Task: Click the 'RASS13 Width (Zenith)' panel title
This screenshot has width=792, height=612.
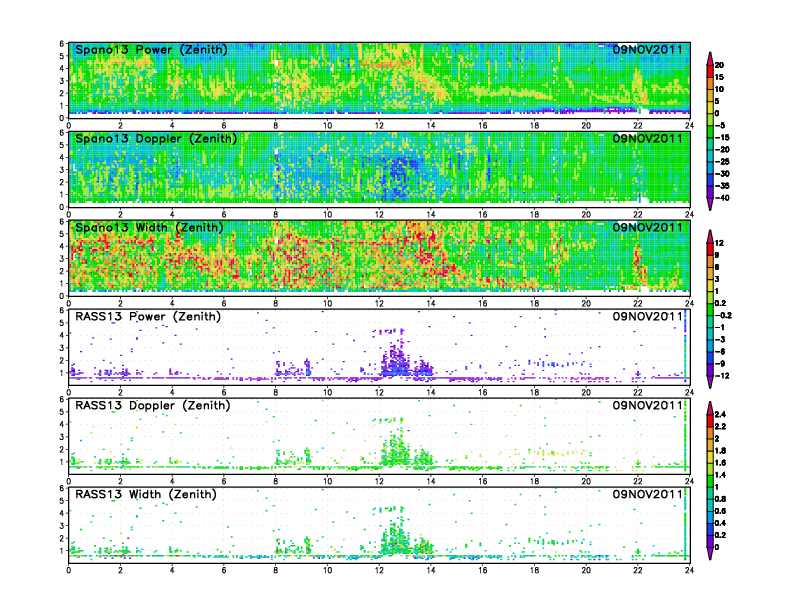Action: coord(146,494)
